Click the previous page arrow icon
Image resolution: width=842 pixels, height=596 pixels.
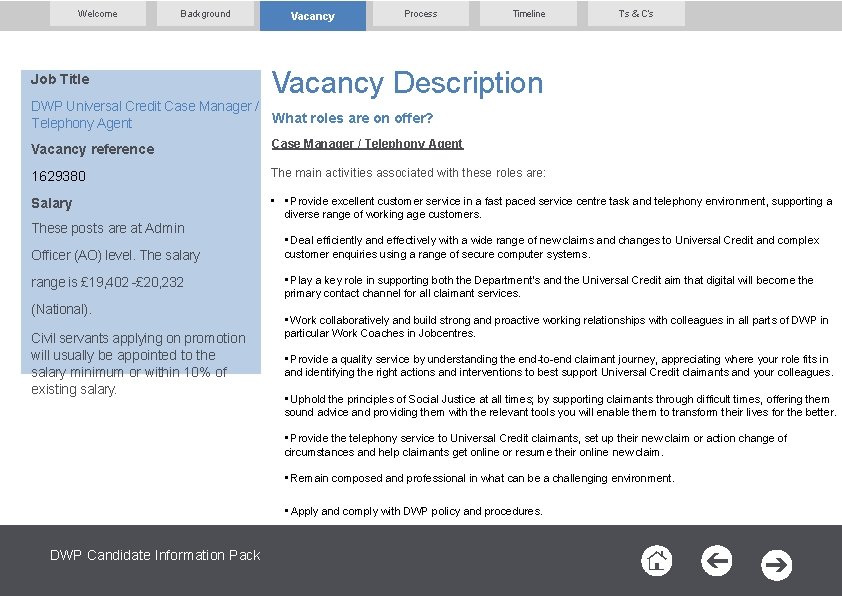tap(716, 561)
